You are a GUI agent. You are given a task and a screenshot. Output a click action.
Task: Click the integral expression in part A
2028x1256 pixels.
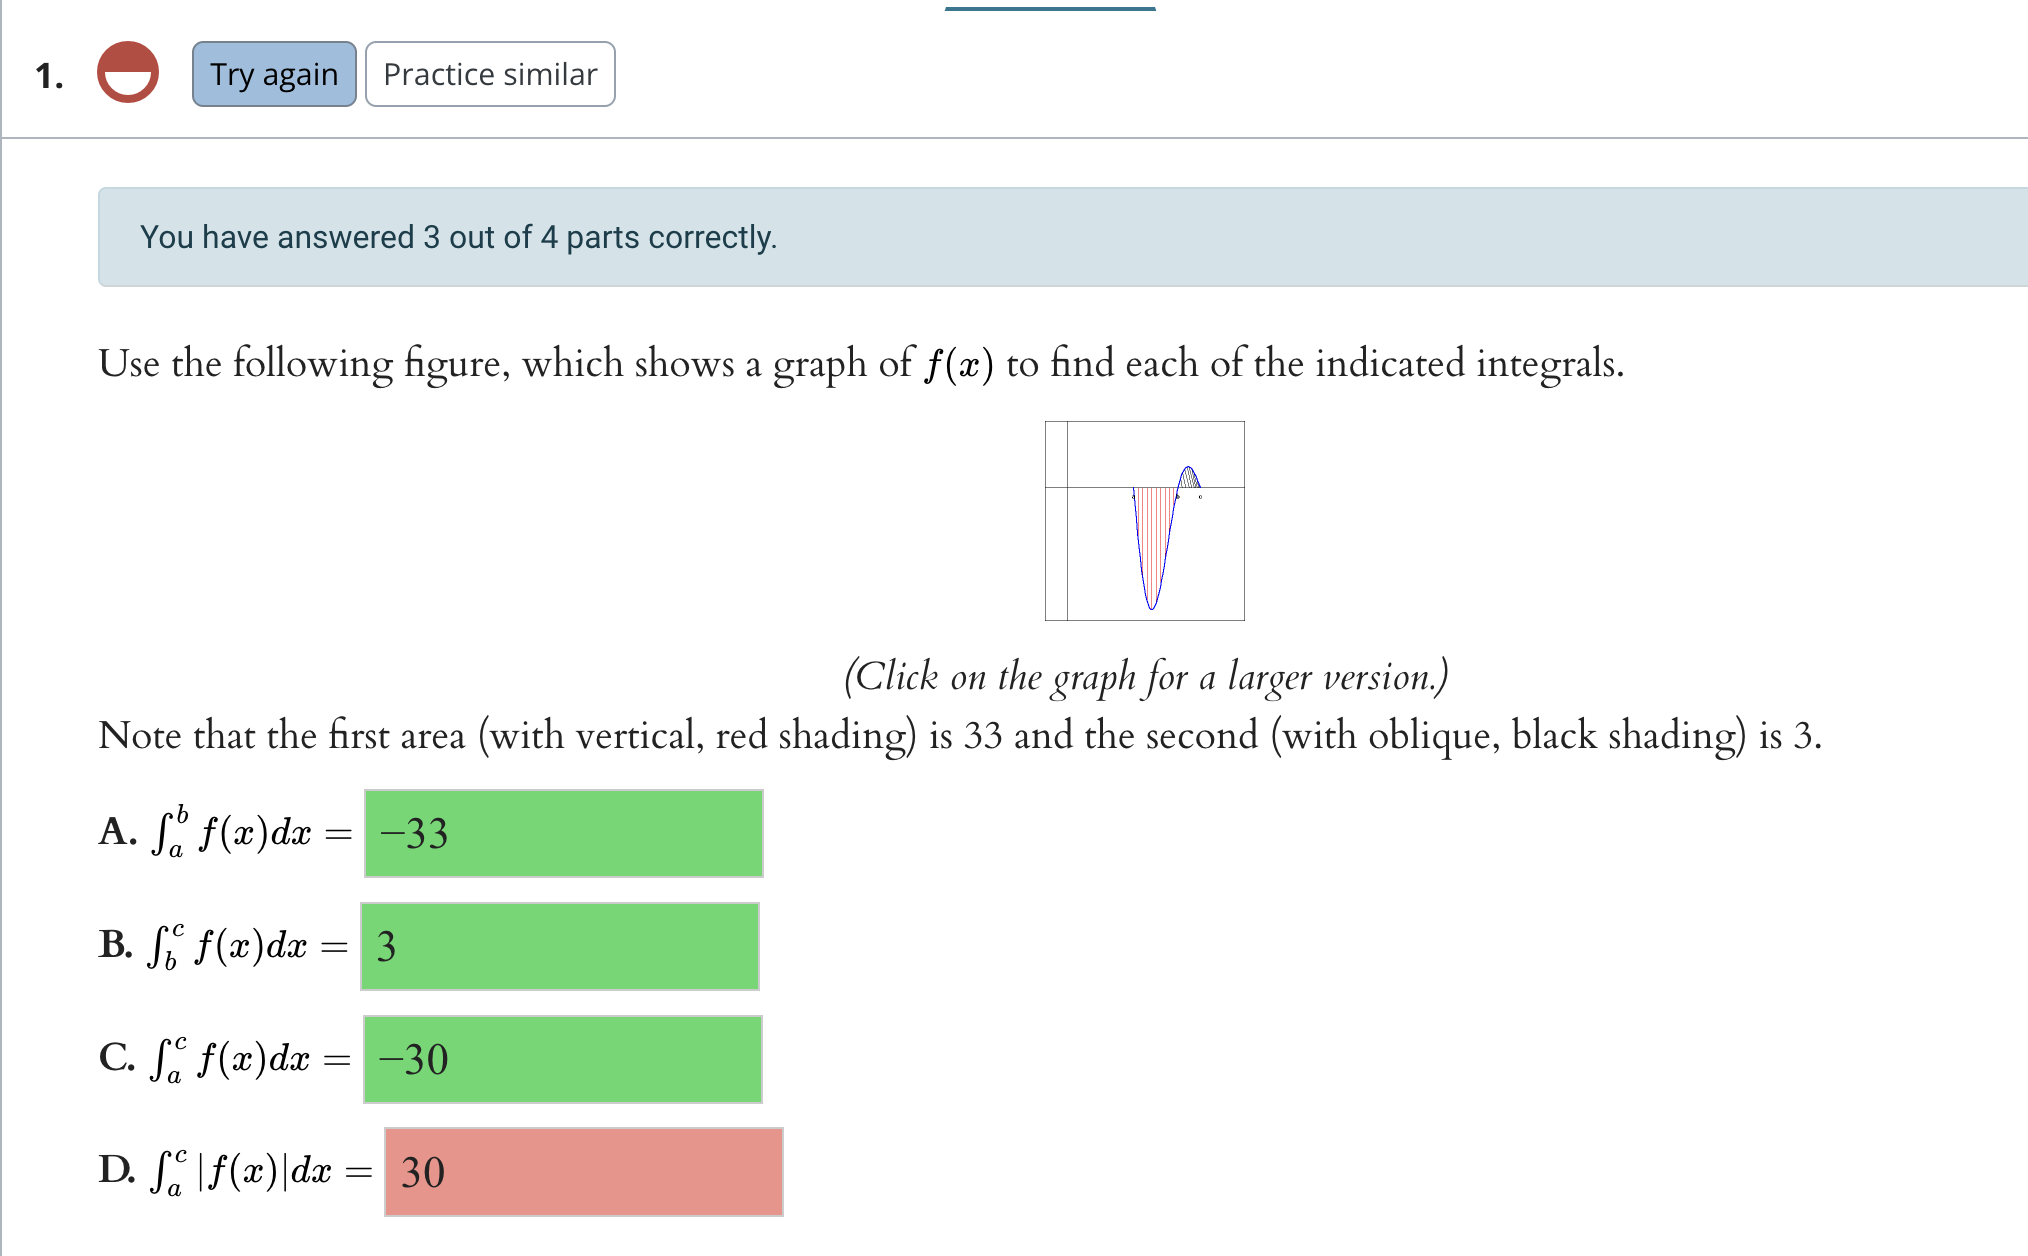coord(240,833)
